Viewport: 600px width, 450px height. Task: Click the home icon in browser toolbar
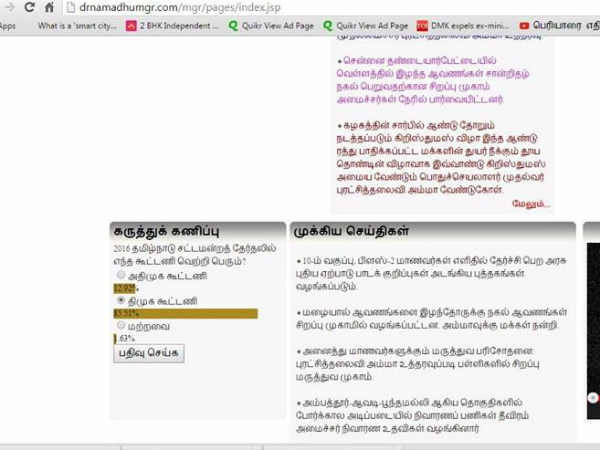tap(52, 7)
